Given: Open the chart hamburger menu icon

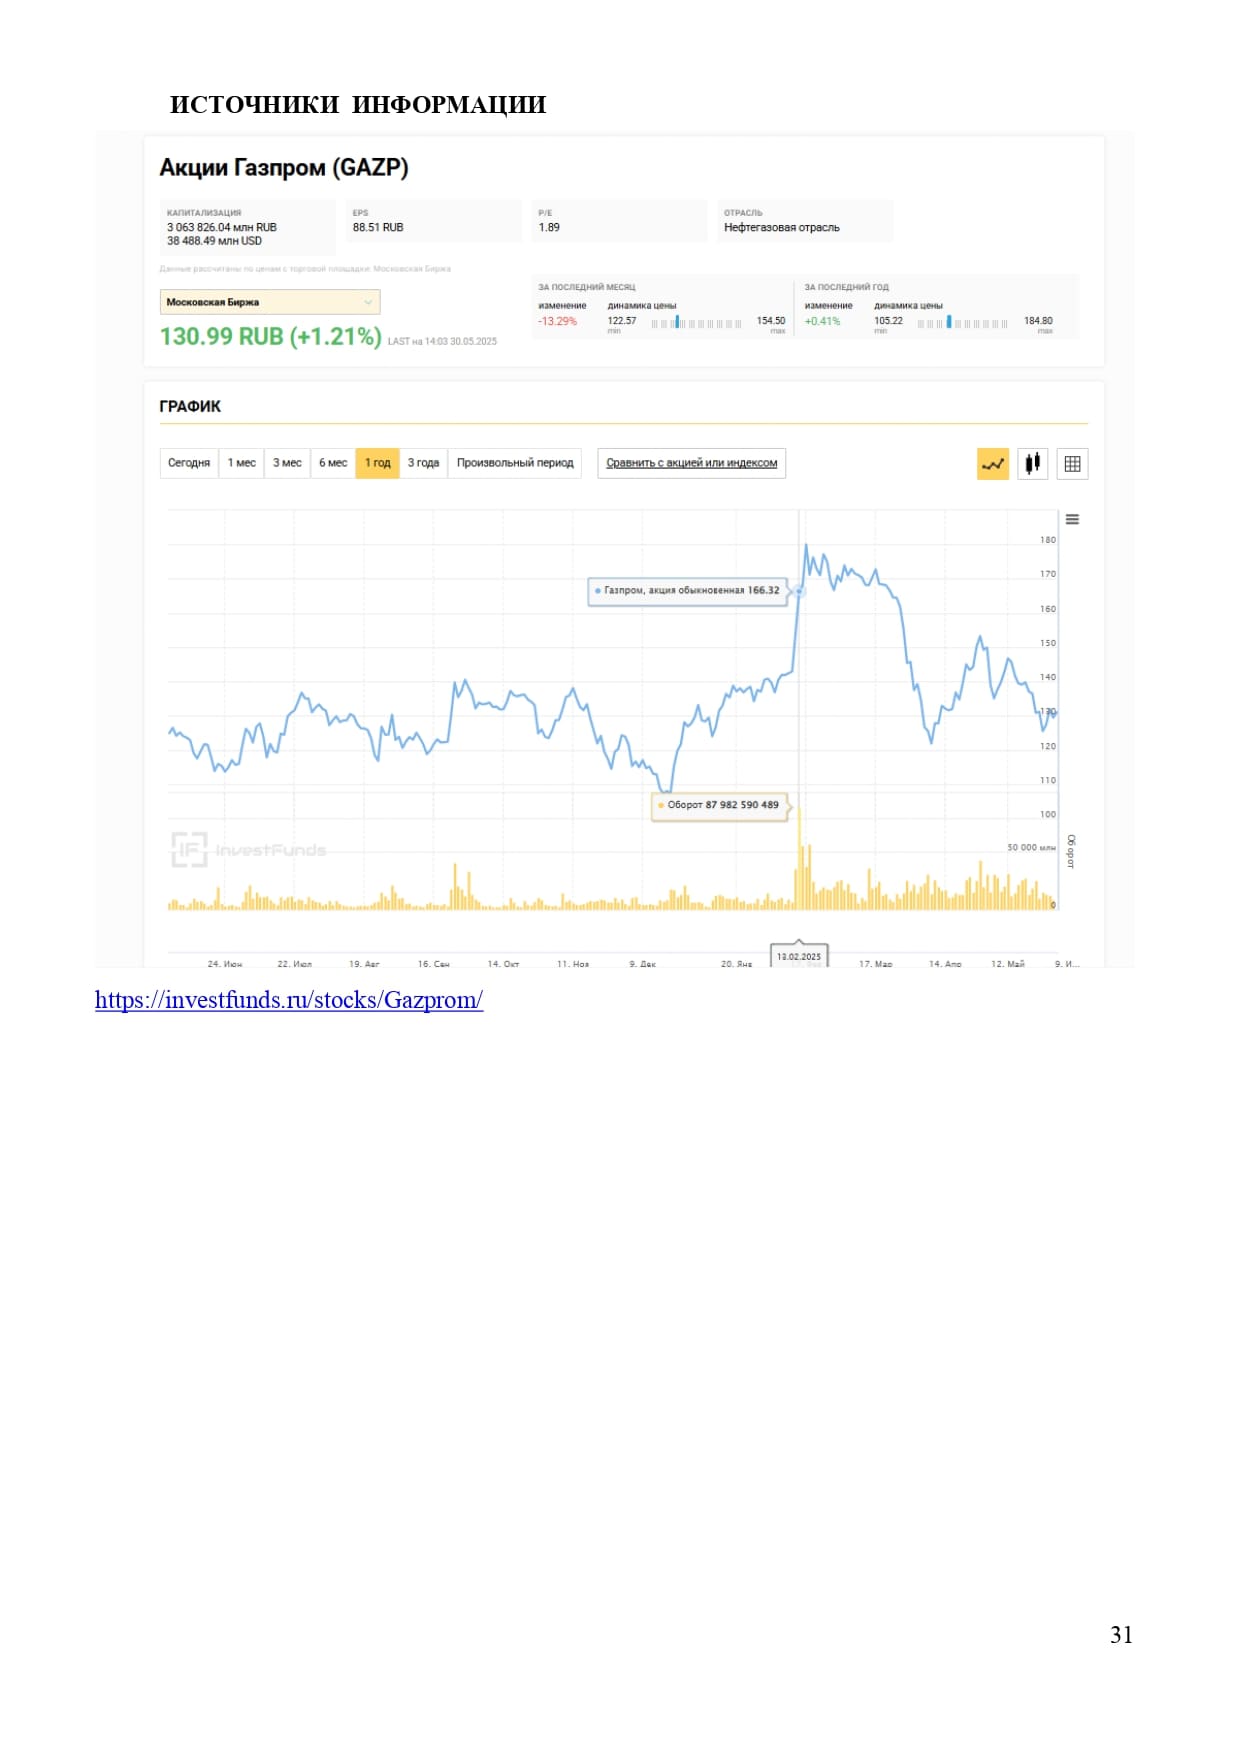Looking at the screenshot, I should [1072, 519].
